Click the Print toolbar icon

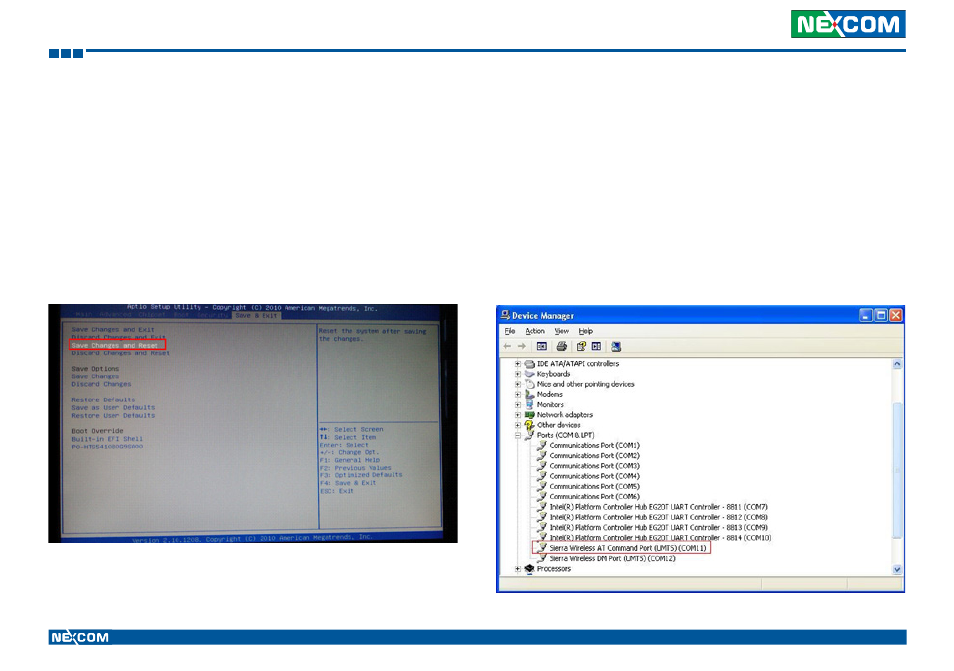[x=562, y=346]
